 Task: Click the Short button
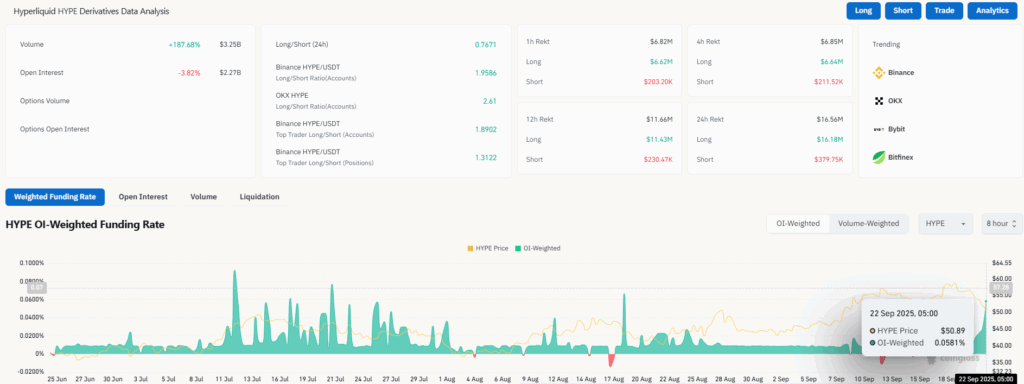pyautogui.click(x=903, y=10)
